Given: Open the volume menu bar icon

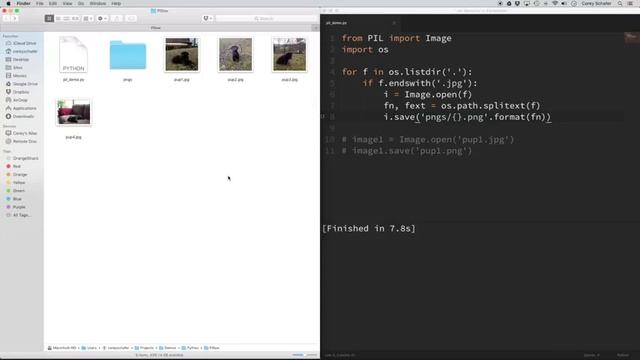Looking at the screenshot, I should 564,3.
